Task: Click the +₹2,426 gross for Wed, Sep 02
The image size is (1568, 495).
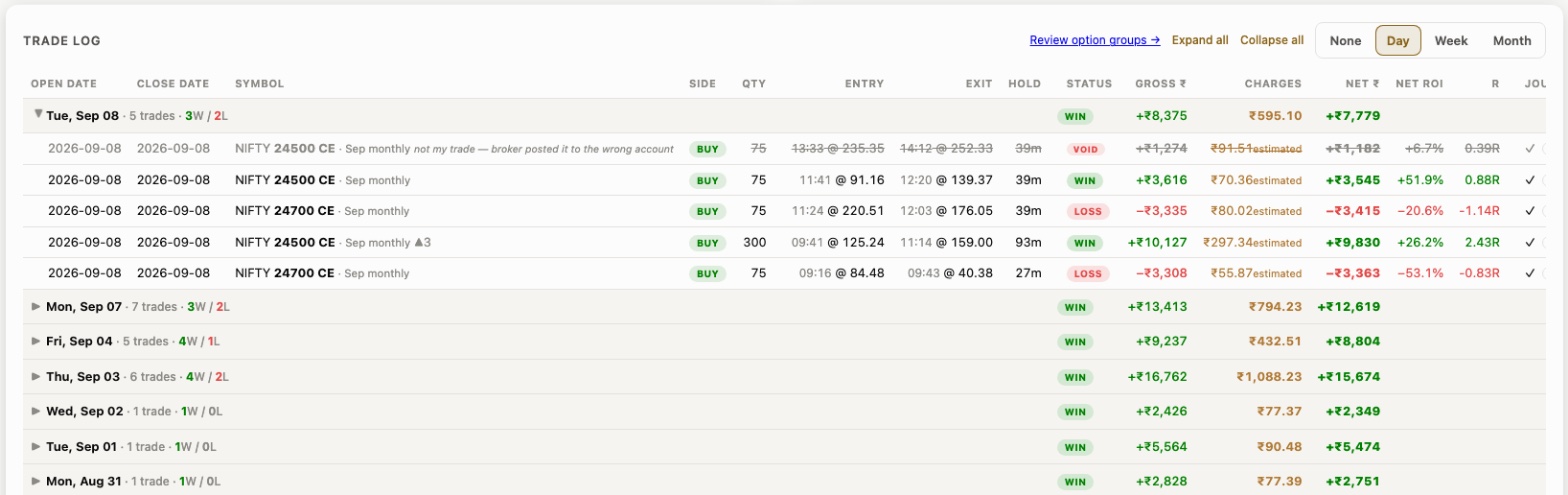Action: point(1161,411)
